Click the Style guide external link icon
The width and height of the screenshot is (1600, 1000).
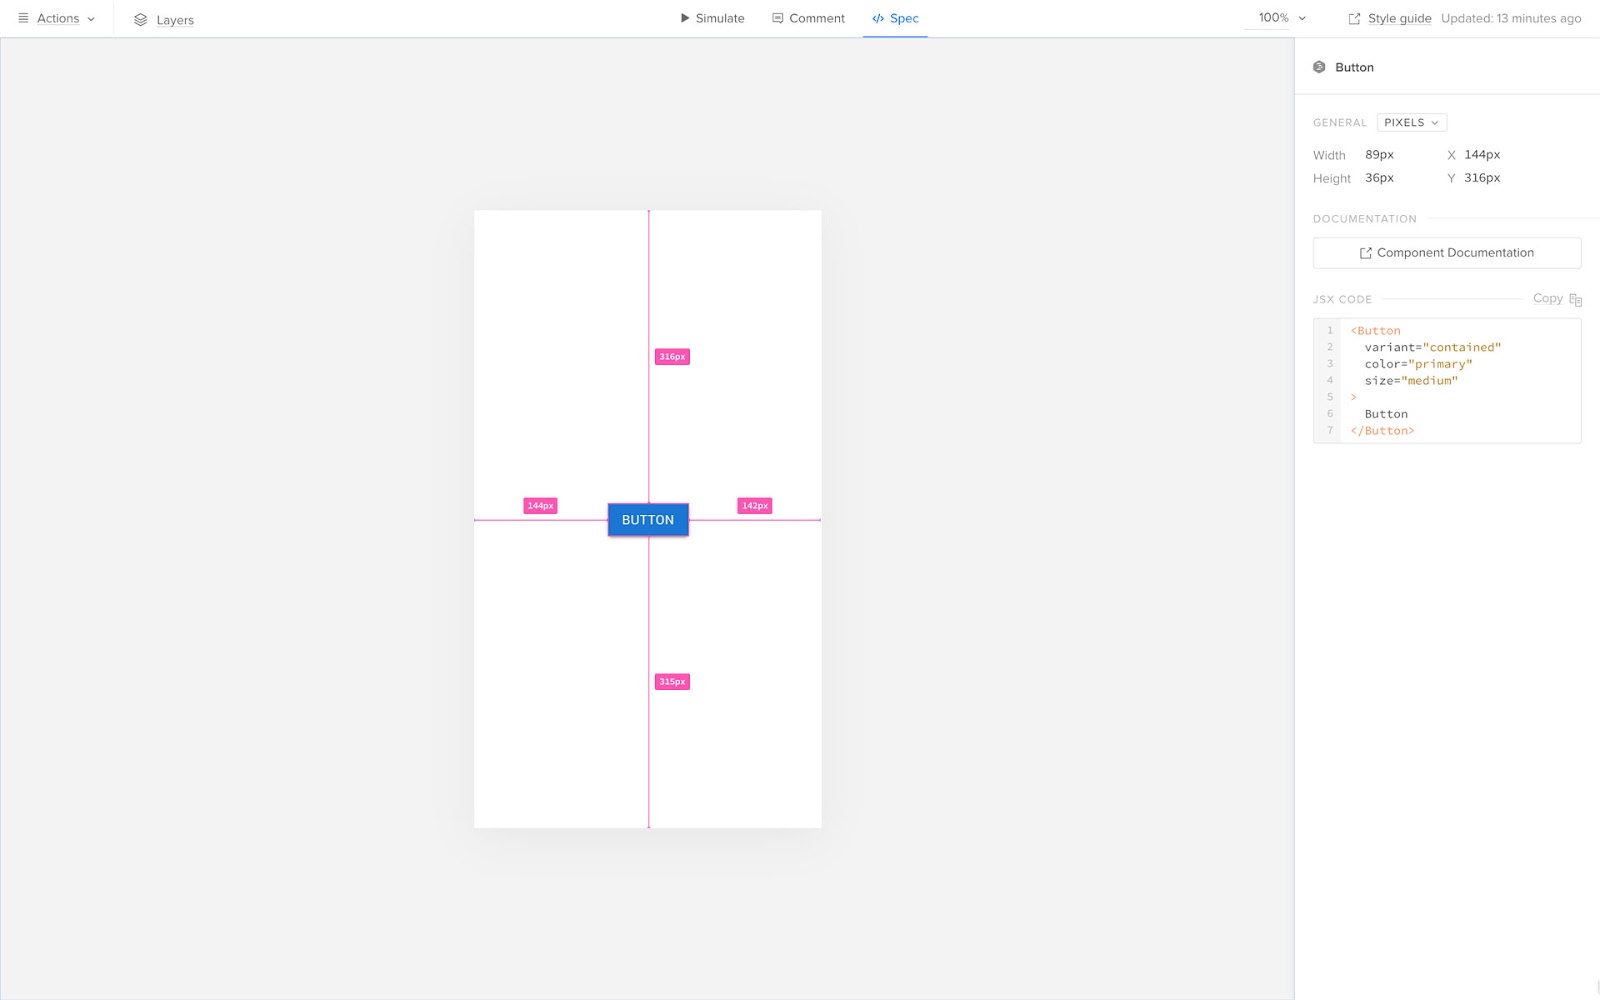coord(1354,18)
